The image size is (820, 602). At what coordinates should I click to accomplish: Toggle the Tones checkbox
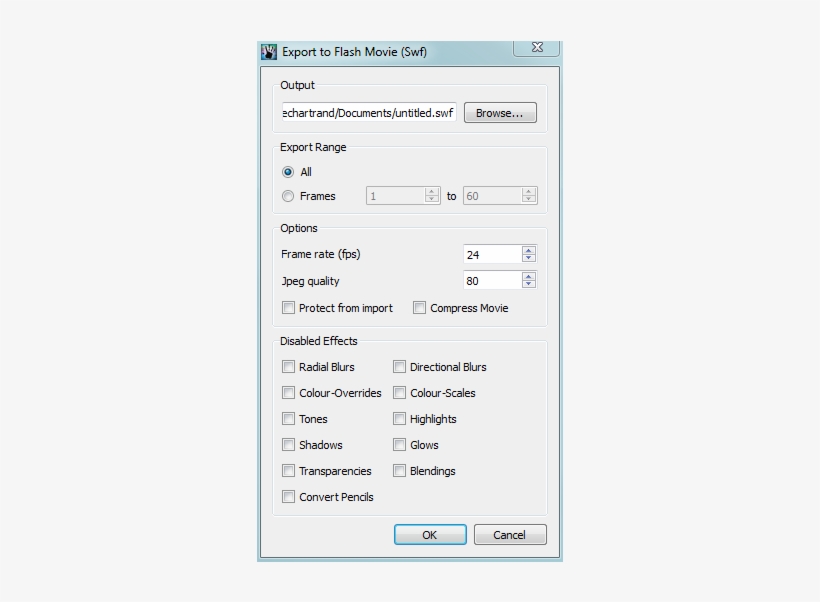288,419
